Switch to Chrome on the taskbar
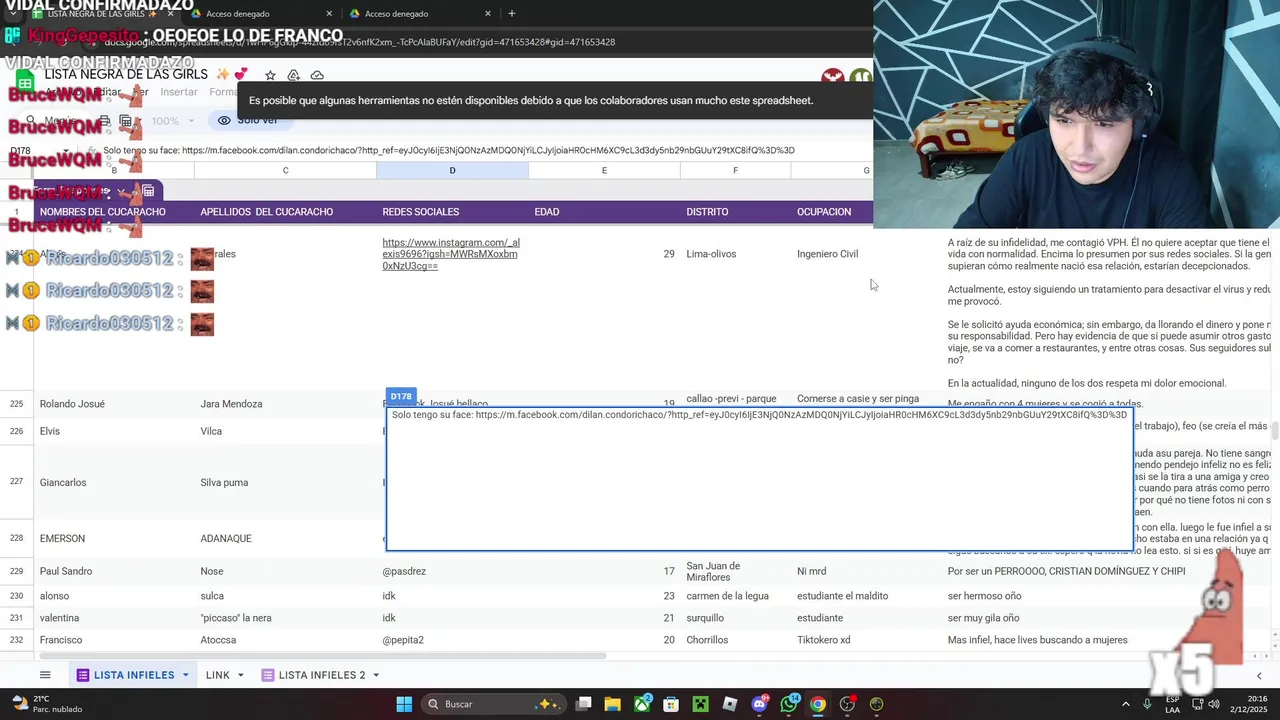1280x720 pixels. 818,704
